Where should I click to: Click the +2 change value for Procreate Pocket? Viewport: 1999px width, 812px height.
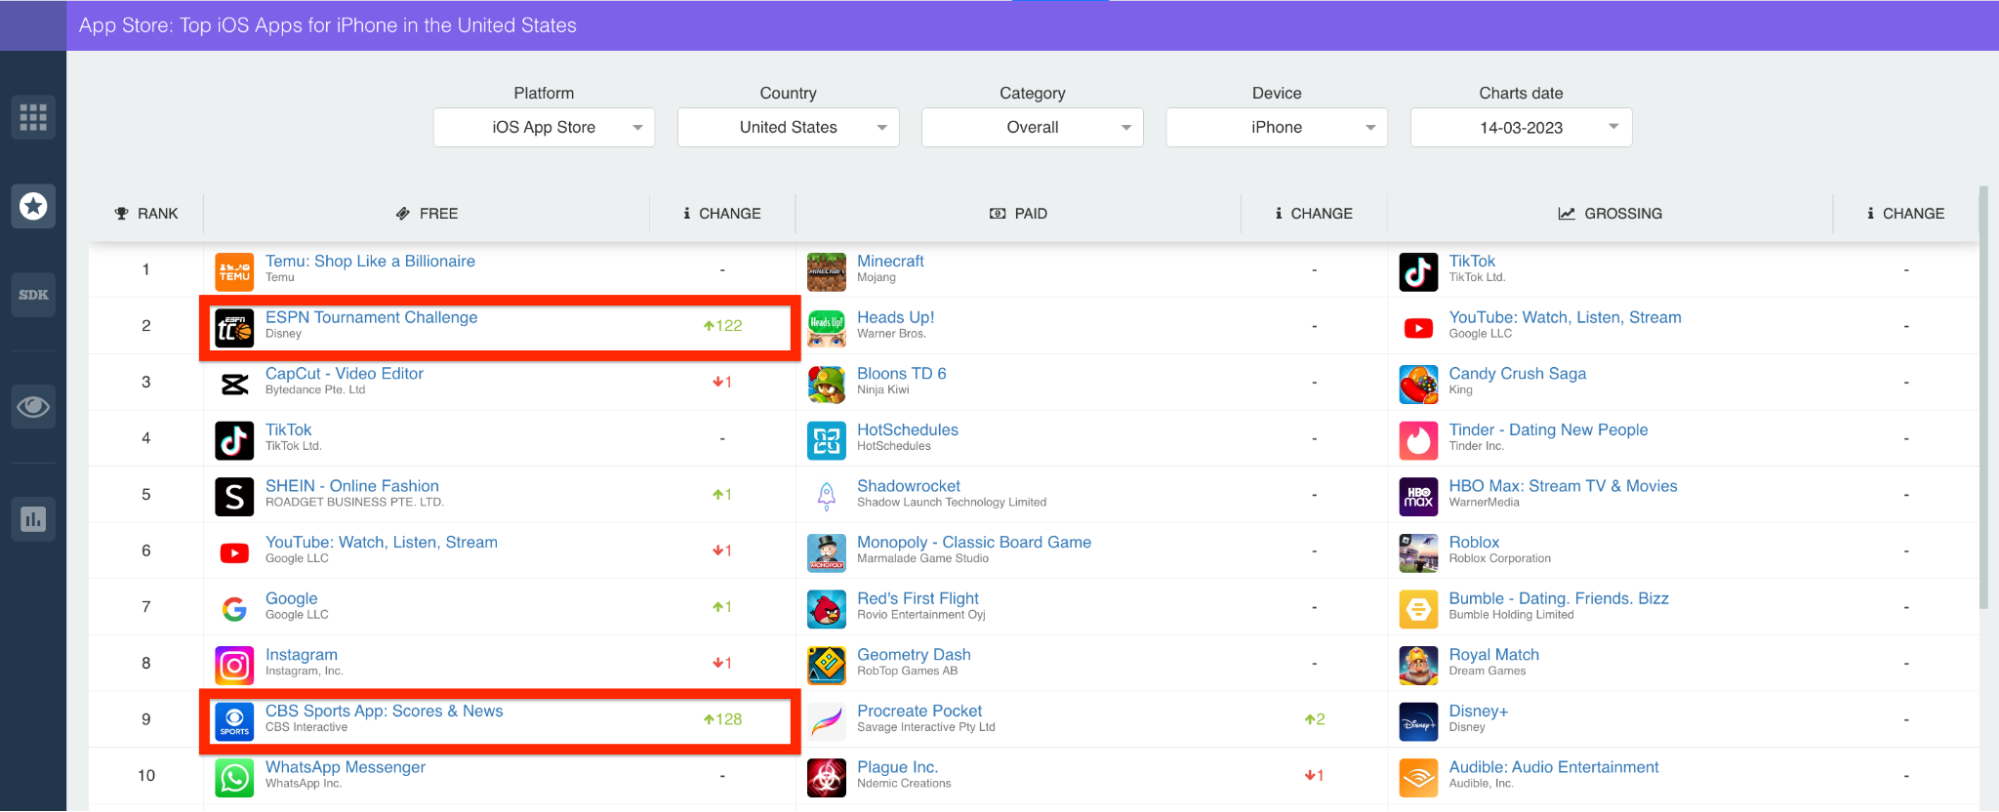1314,719
